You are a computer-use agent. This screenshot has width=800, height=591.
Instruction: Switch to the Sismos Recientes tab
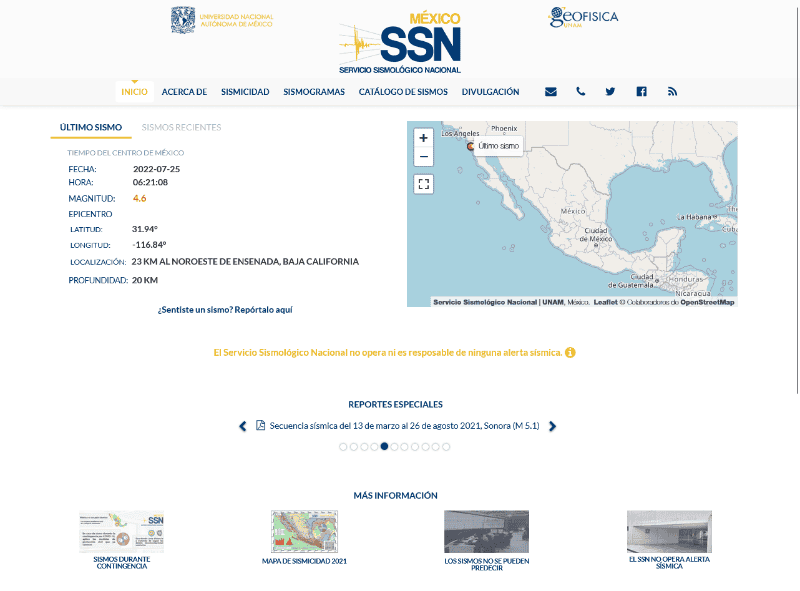pyautogui.click(x=181, y=128)
